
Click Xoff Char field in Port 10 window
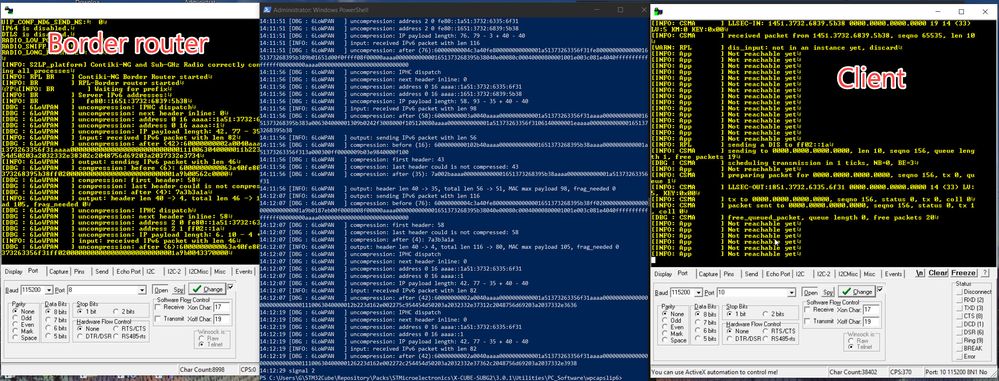point(872,321)
